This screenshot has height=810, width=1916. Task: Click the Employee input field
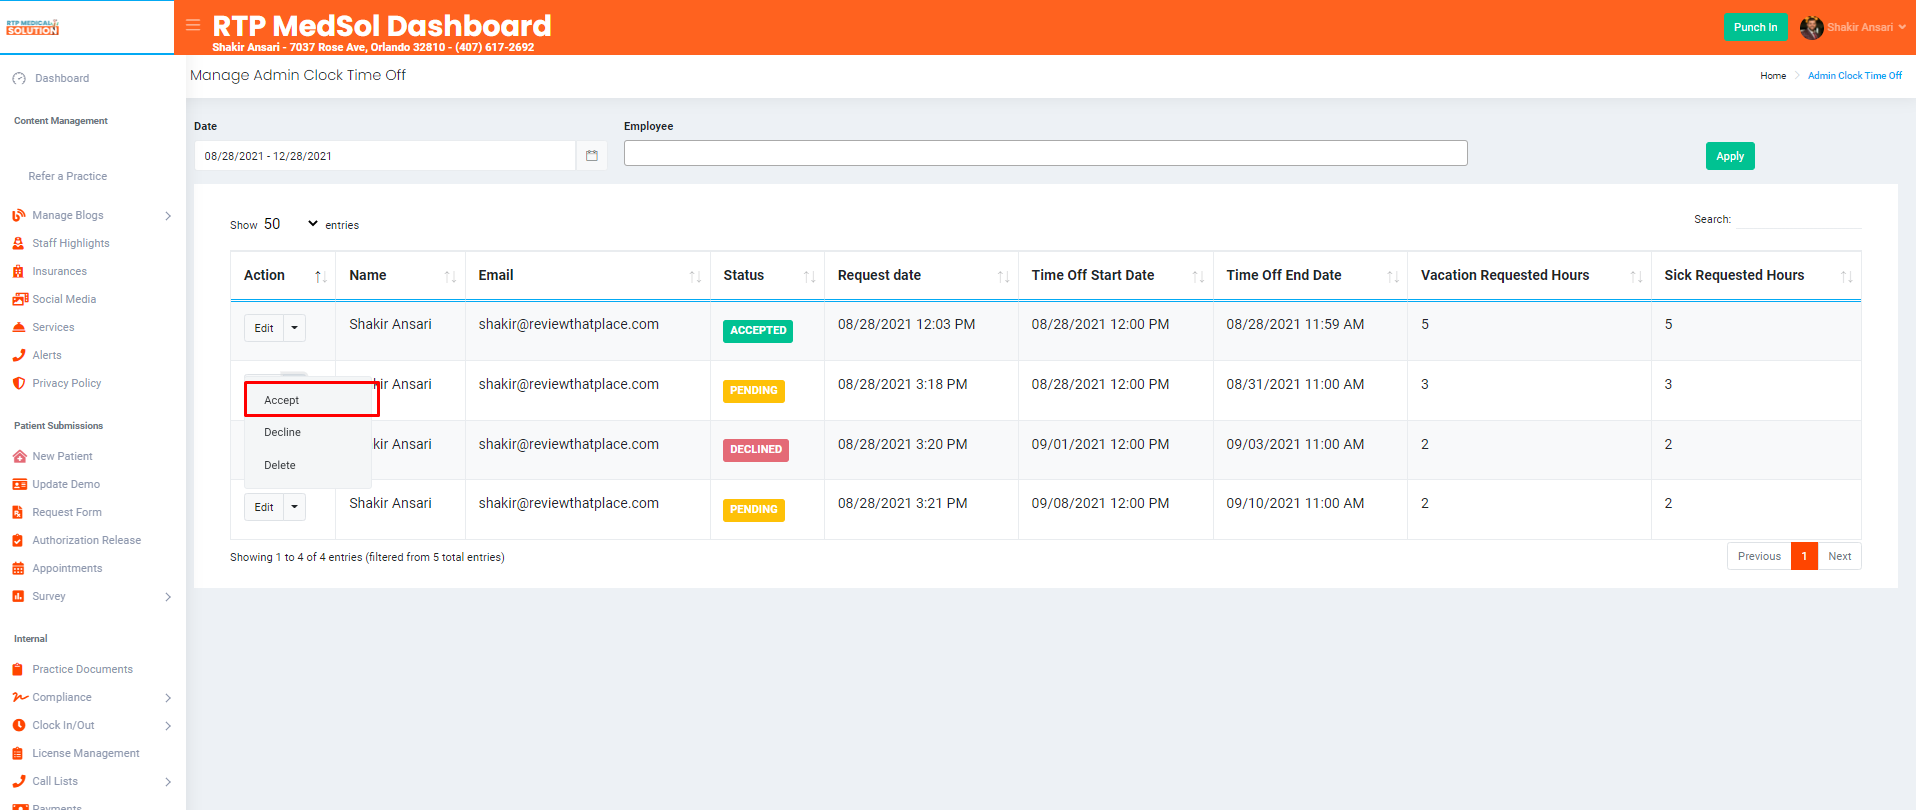[1045, 153]
